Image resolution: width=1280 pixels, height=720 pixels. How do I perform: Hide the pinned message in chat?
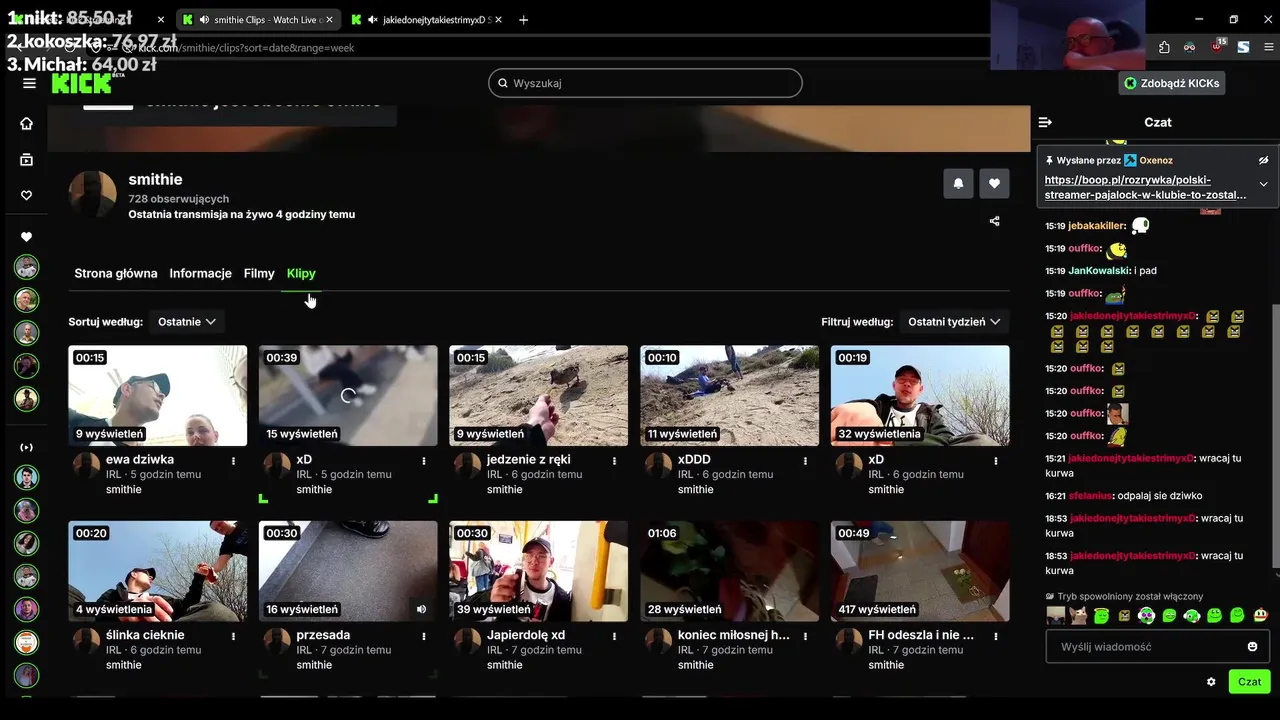(x=1263, y=160)
